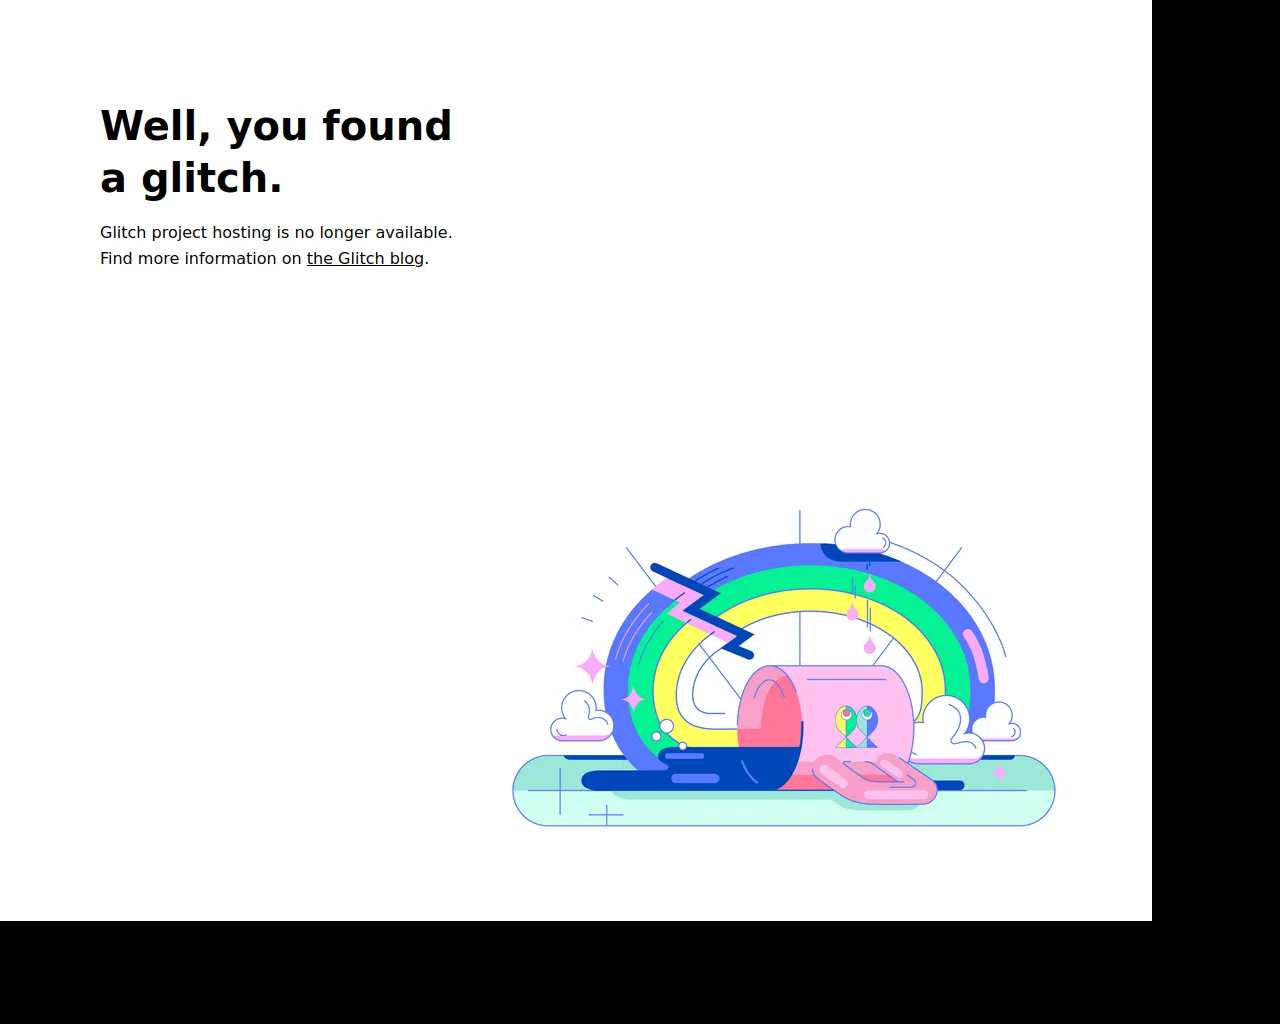Click the lowest pink droplet under the rainbow
The width and height of the screenshot is (1280, 1024).
(x=870, y=647)
